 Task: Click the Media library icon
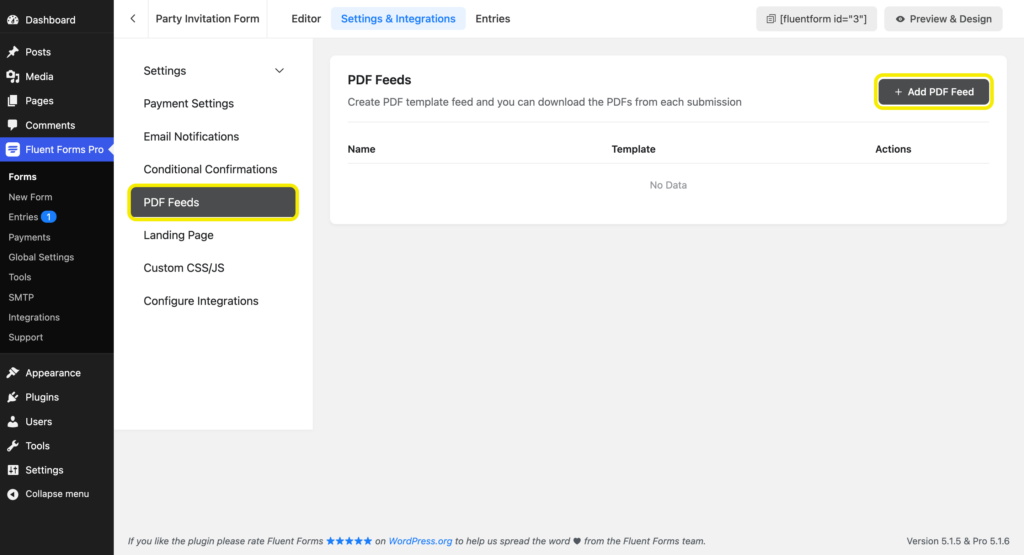(12, 76)
